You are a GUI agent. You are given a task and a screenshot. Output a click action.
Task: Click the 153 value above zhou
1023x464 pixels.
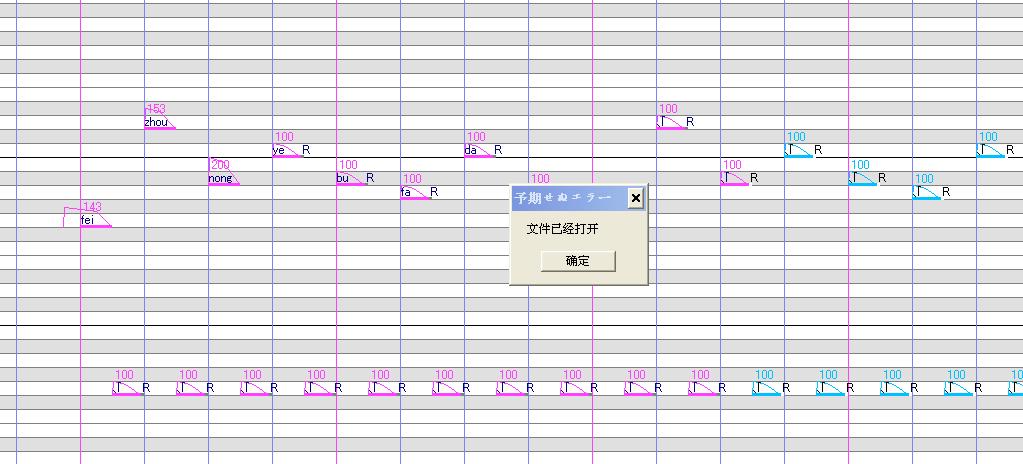(157, 108)
